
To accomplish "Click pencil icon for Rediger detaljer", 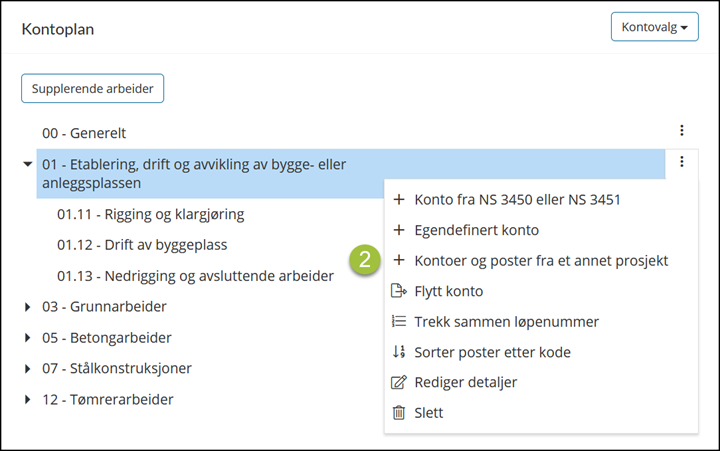I will 399,382.
